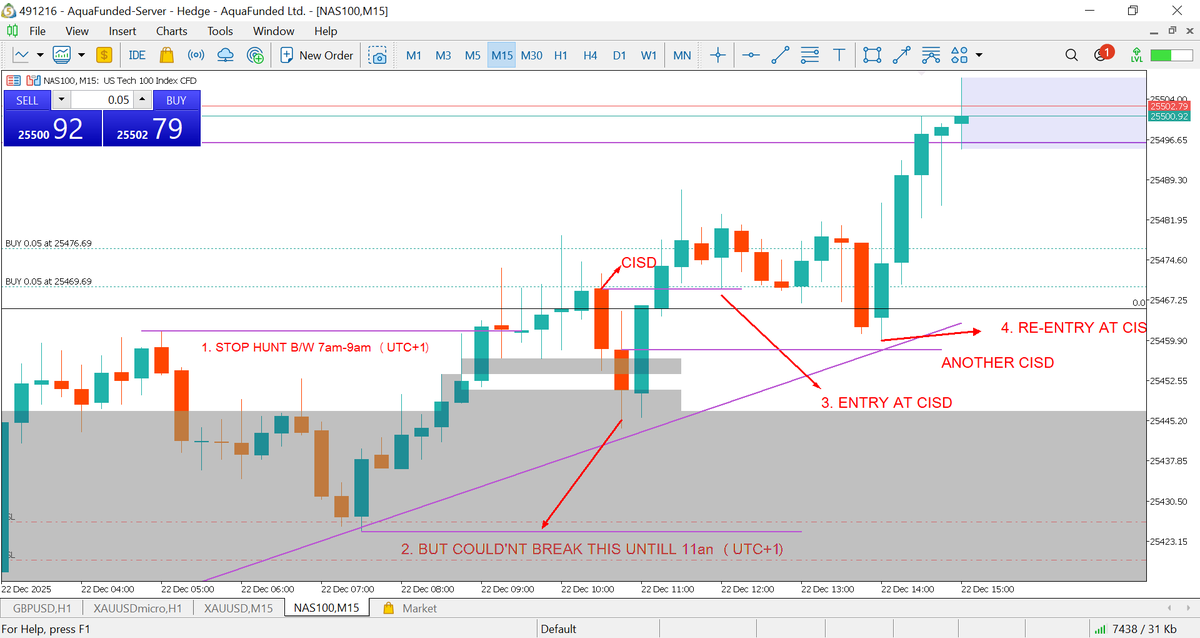The height and width of the screenshot is (638, 1200).
Task: Click the 25502.79 ask price label
Action: [x=1168, y=106]
